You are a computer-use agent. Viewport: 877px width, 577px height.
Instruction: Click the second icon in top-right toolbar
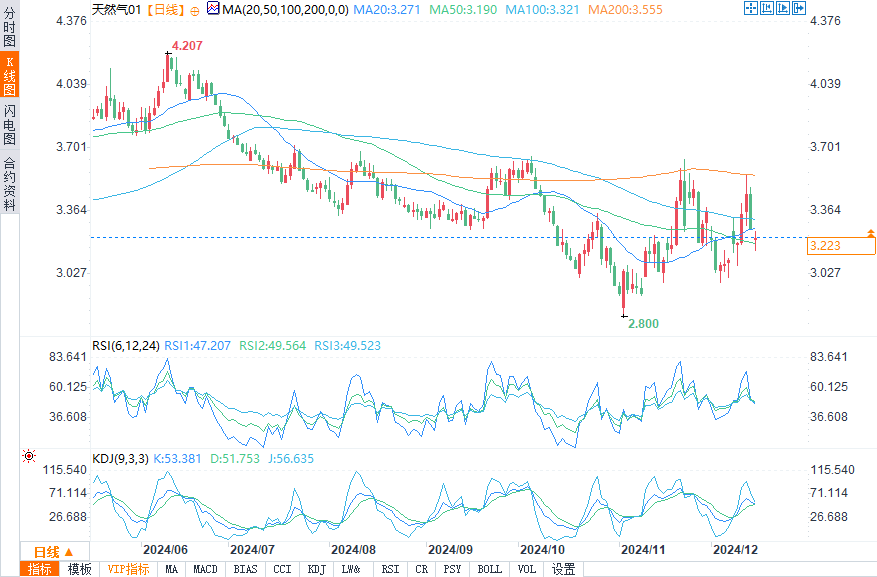coord(766,9)
